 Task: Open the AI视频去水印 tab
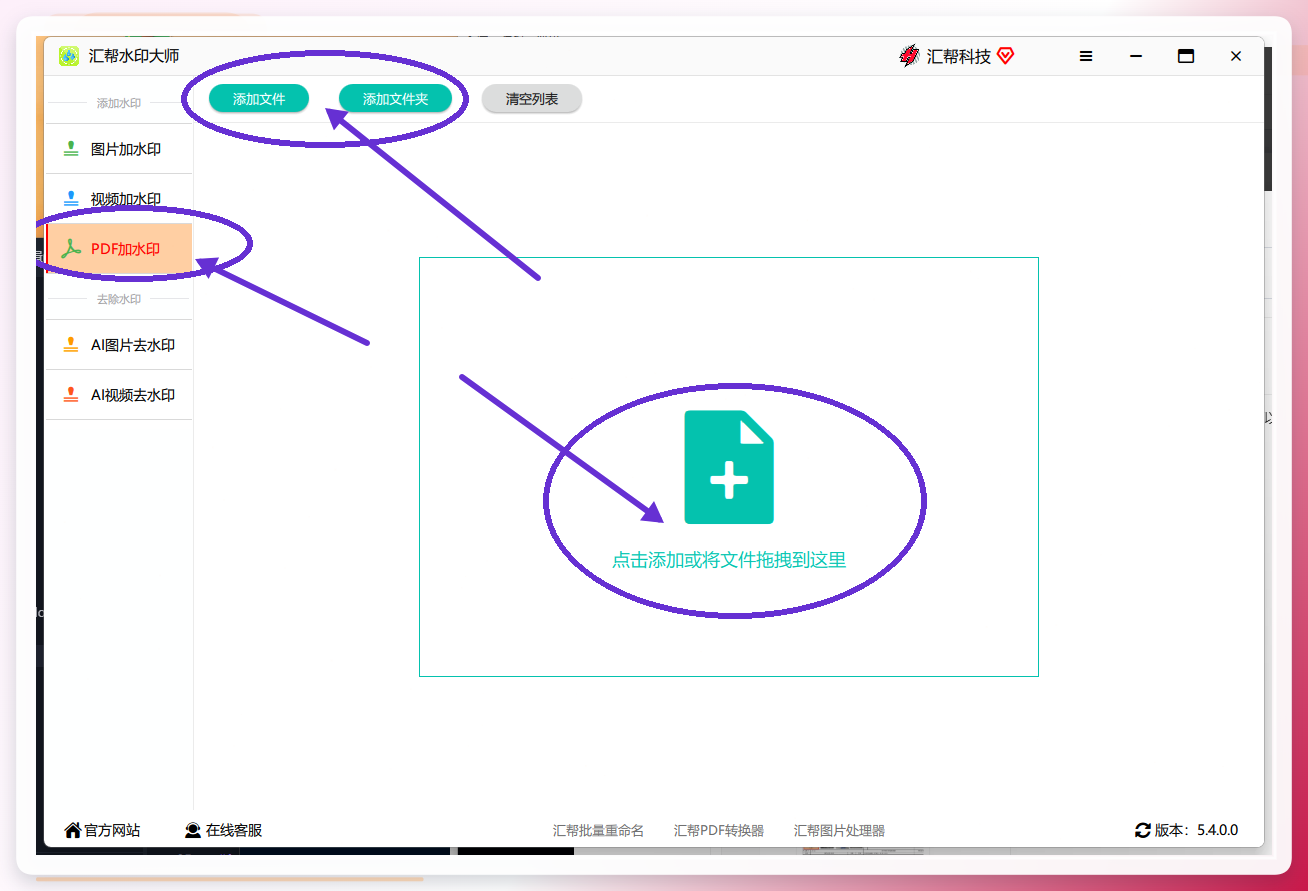point(119,395)
